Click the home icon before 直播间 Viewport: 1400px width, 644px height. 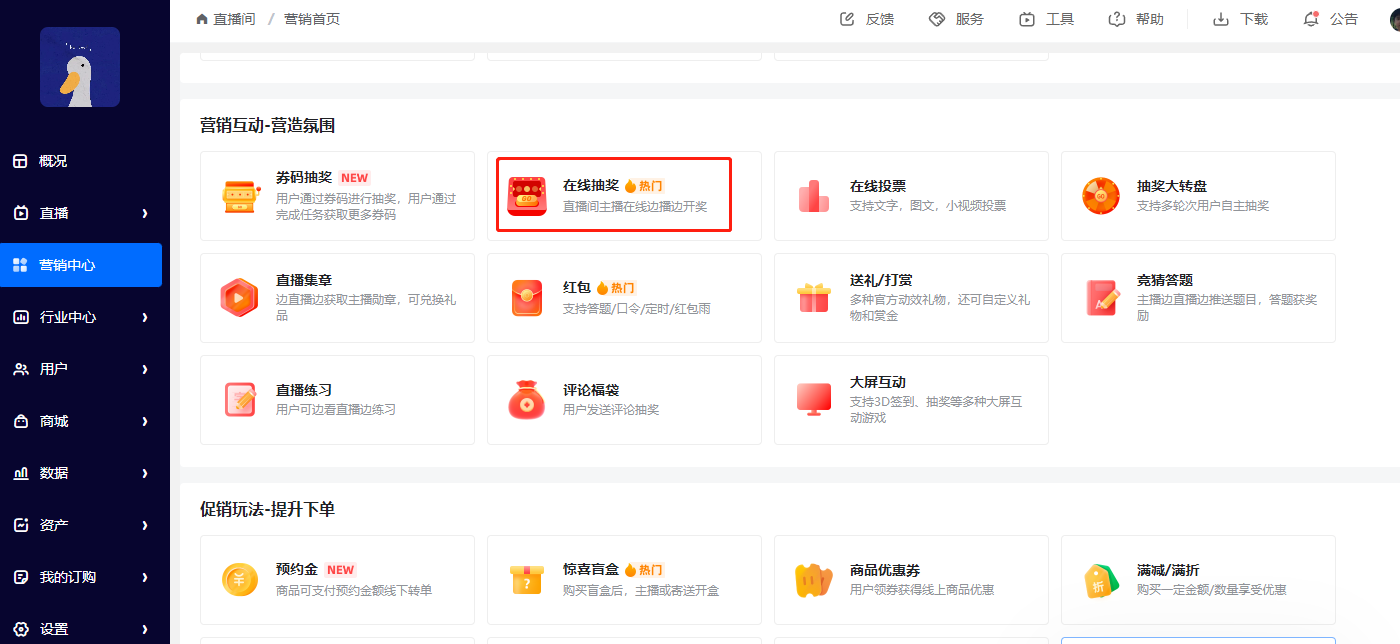pos(202,19)
